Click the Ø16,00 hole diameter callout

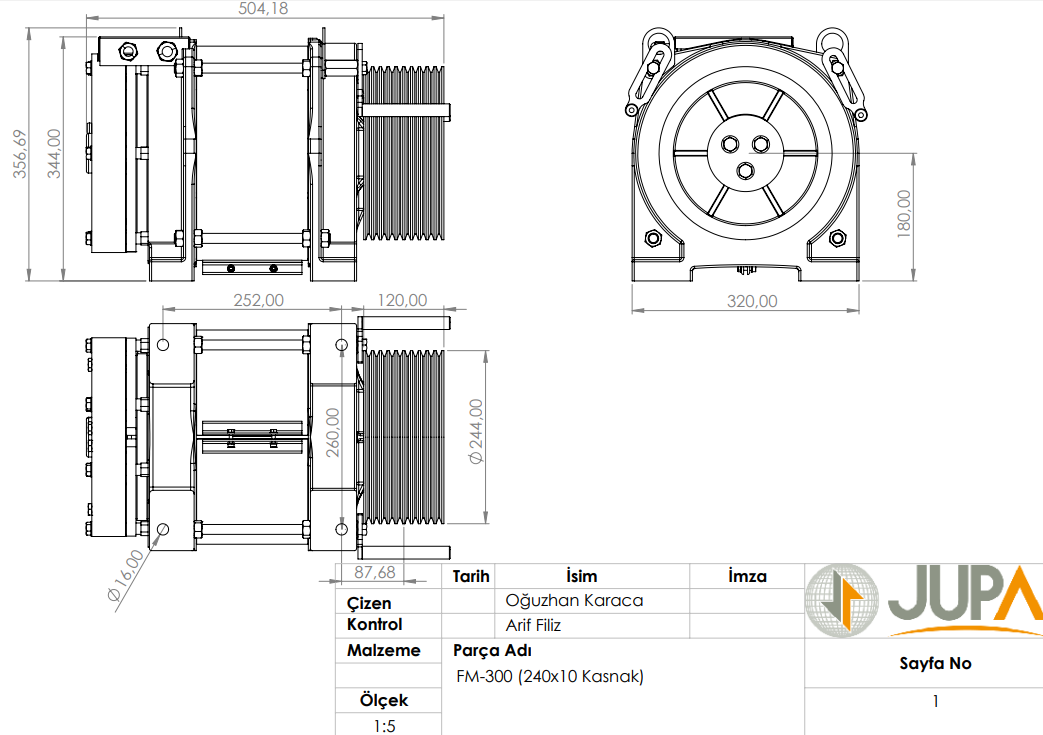pyautogui.click(x=125, y=575)
